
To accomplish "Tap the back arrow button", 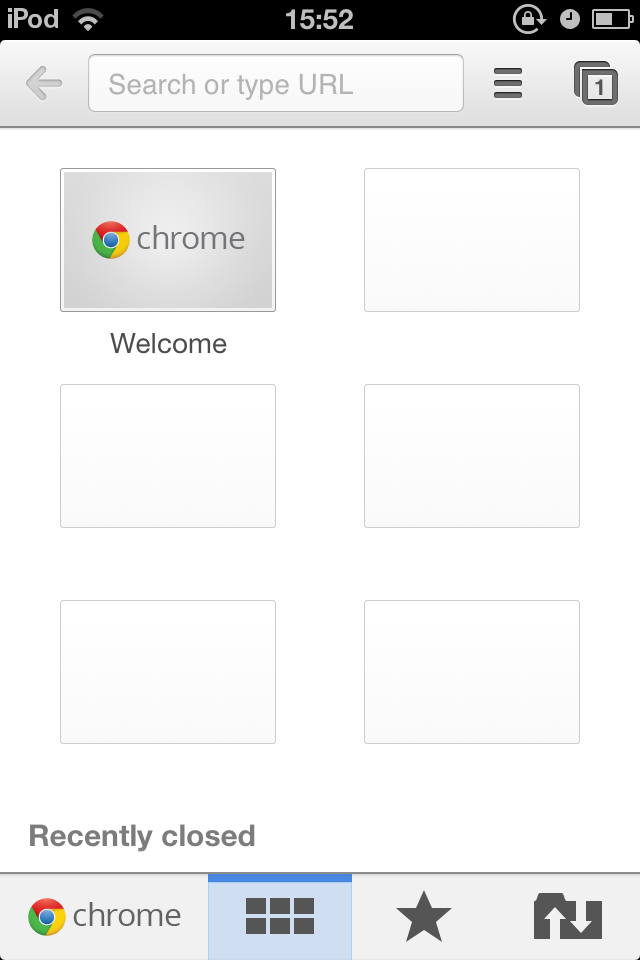I will click(x=44, y=83).
